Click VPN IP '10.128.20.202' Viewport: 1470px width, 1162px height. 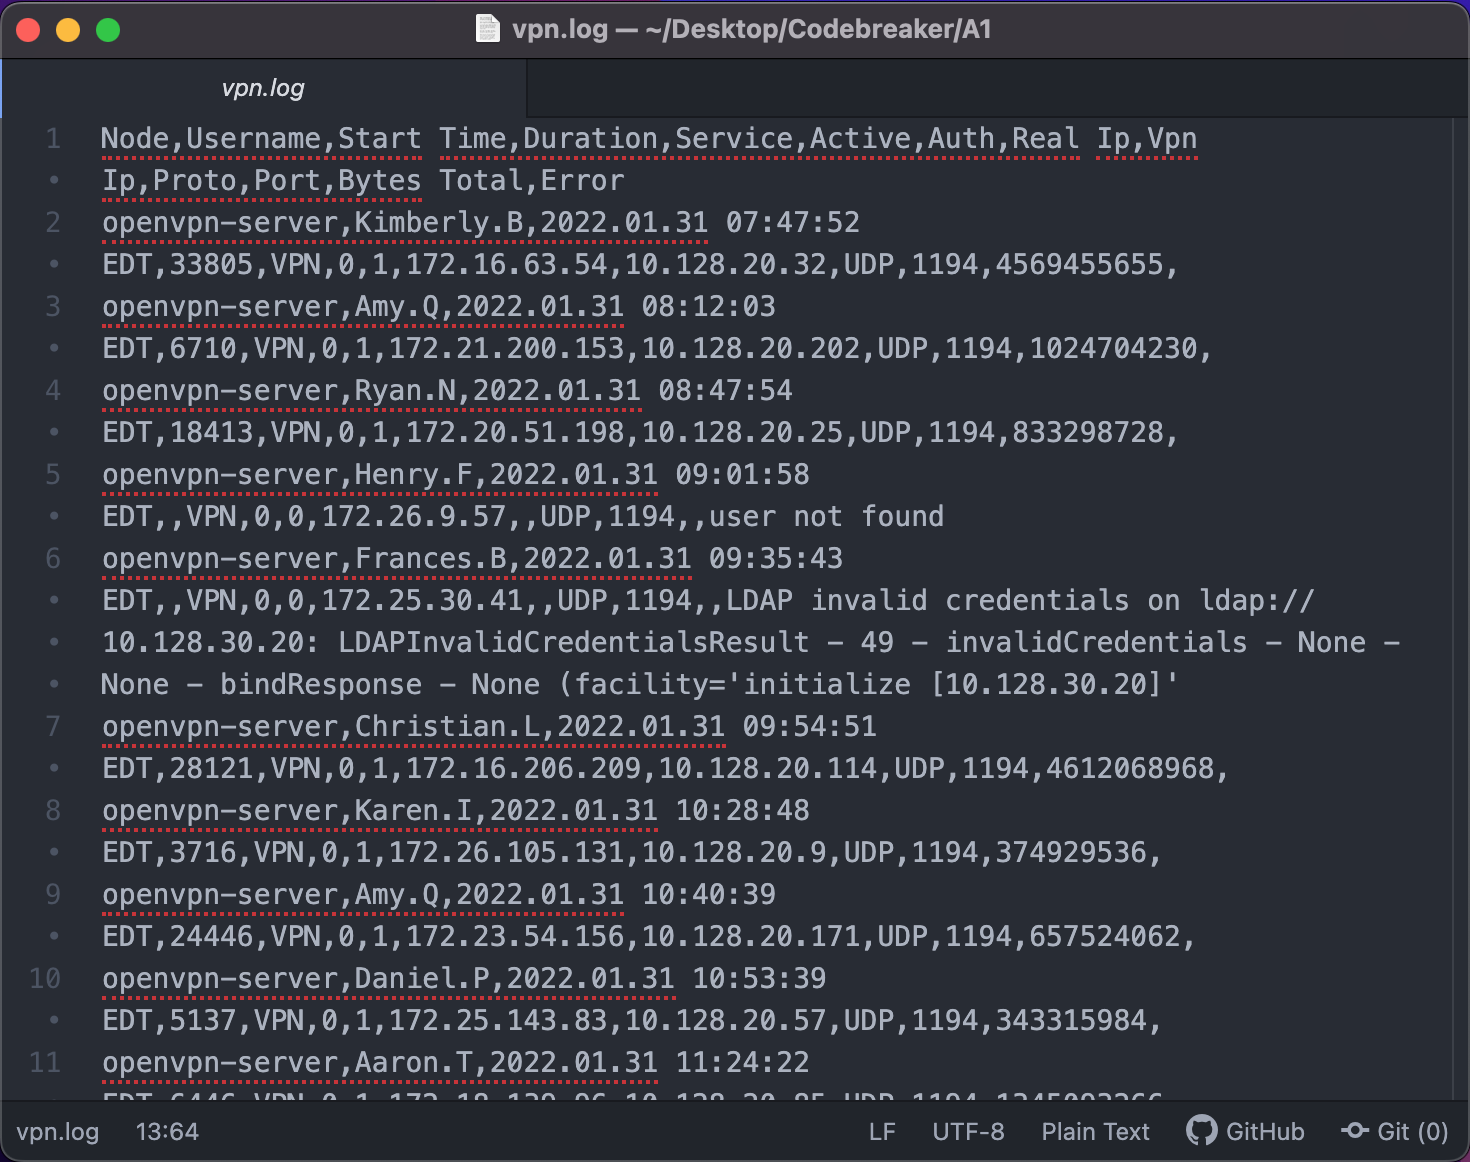point(750,348)
